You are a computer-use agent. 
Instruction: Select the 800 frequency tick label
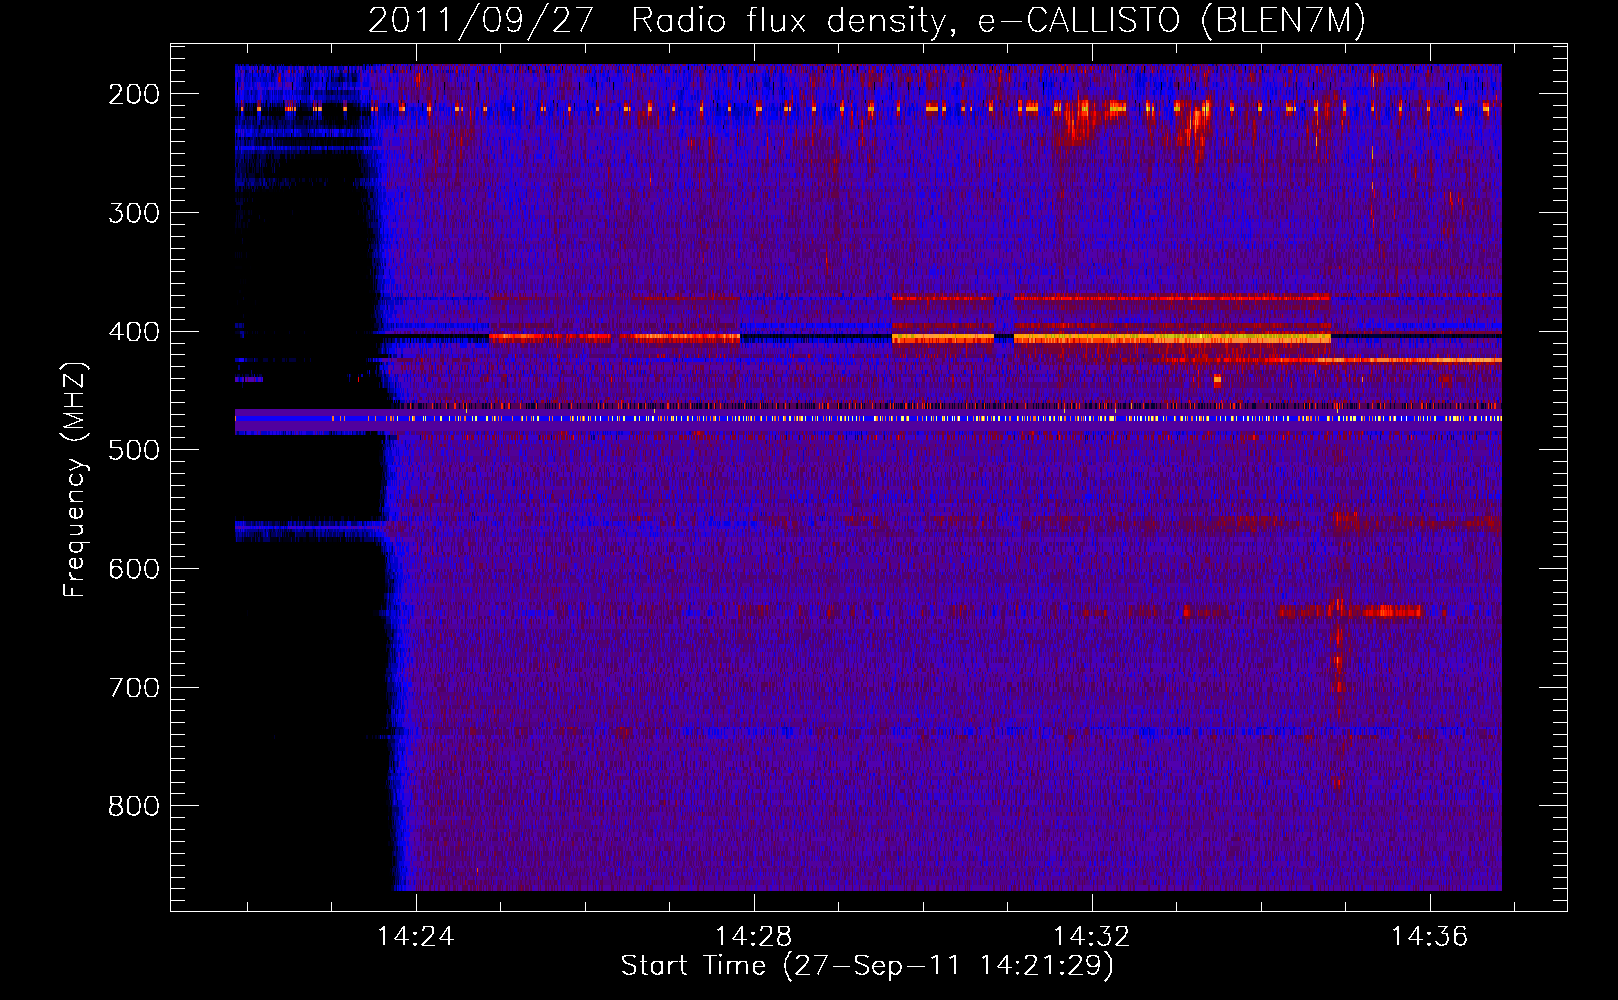tap(134, 806)
